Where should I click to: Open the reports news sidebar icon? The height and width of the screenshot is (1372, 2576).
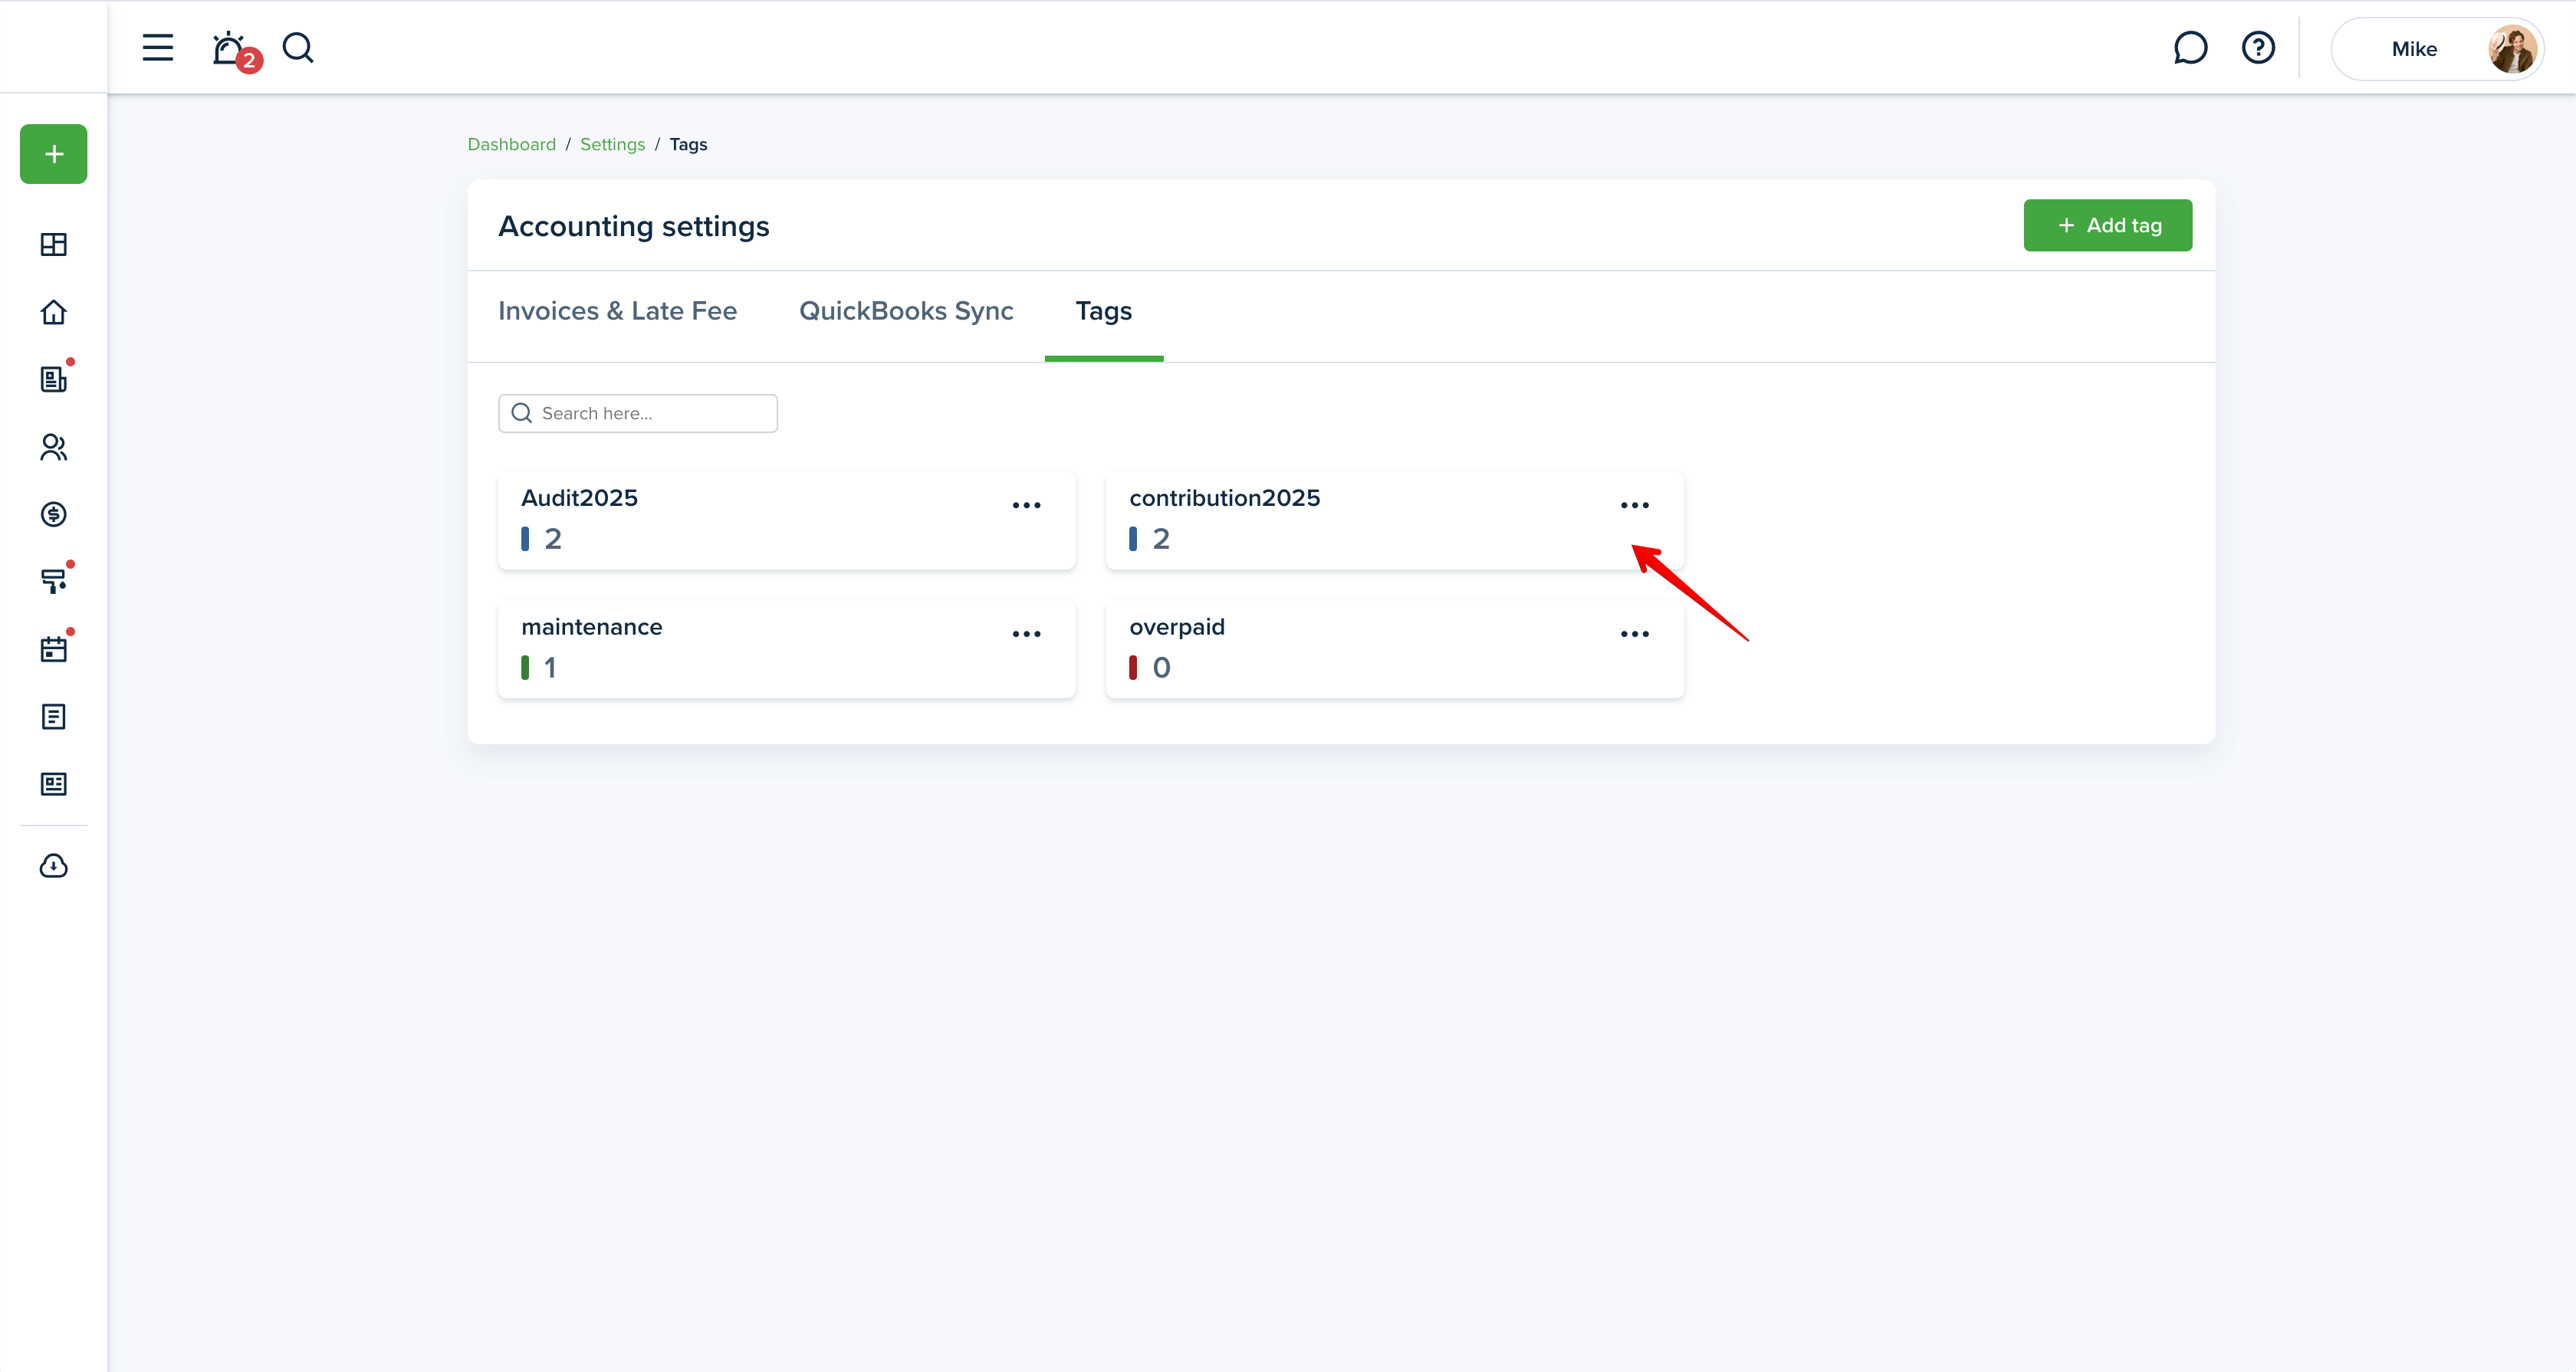point(54,784)
